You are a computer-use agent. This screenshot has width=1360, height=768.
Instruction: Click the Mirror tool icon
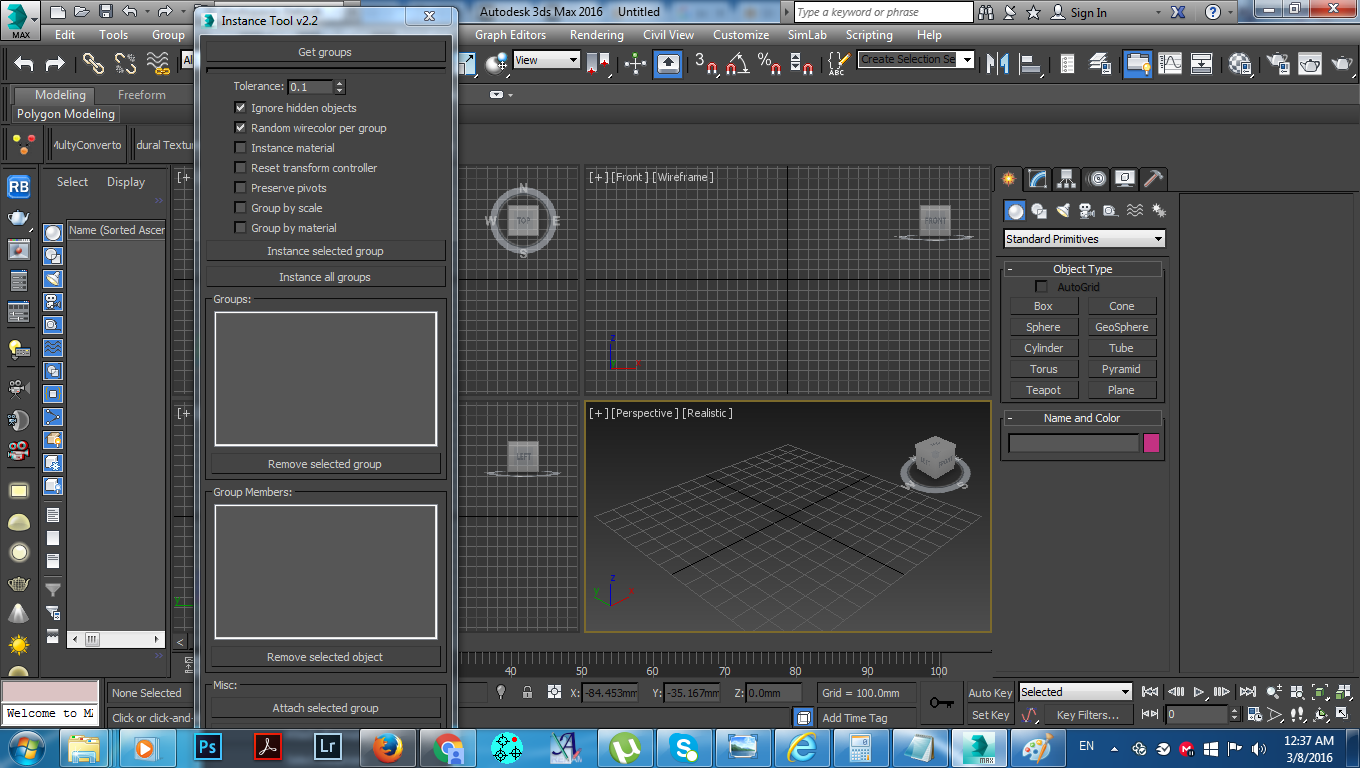coord(997,63)
